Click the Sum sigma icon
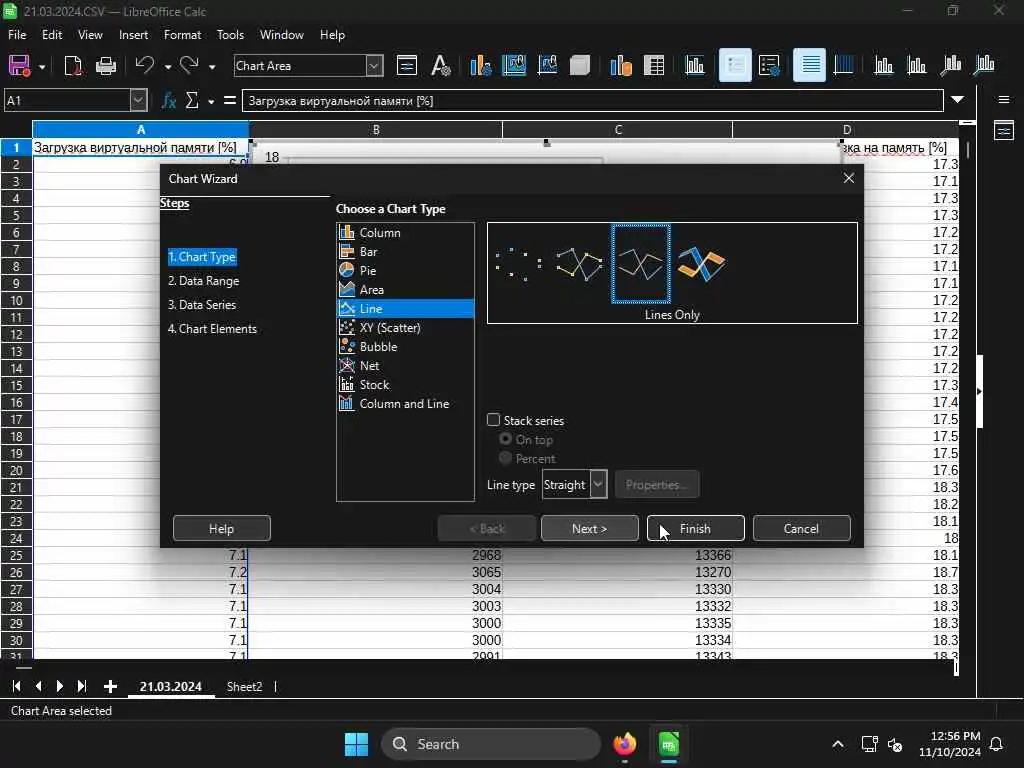 [192, 101]
